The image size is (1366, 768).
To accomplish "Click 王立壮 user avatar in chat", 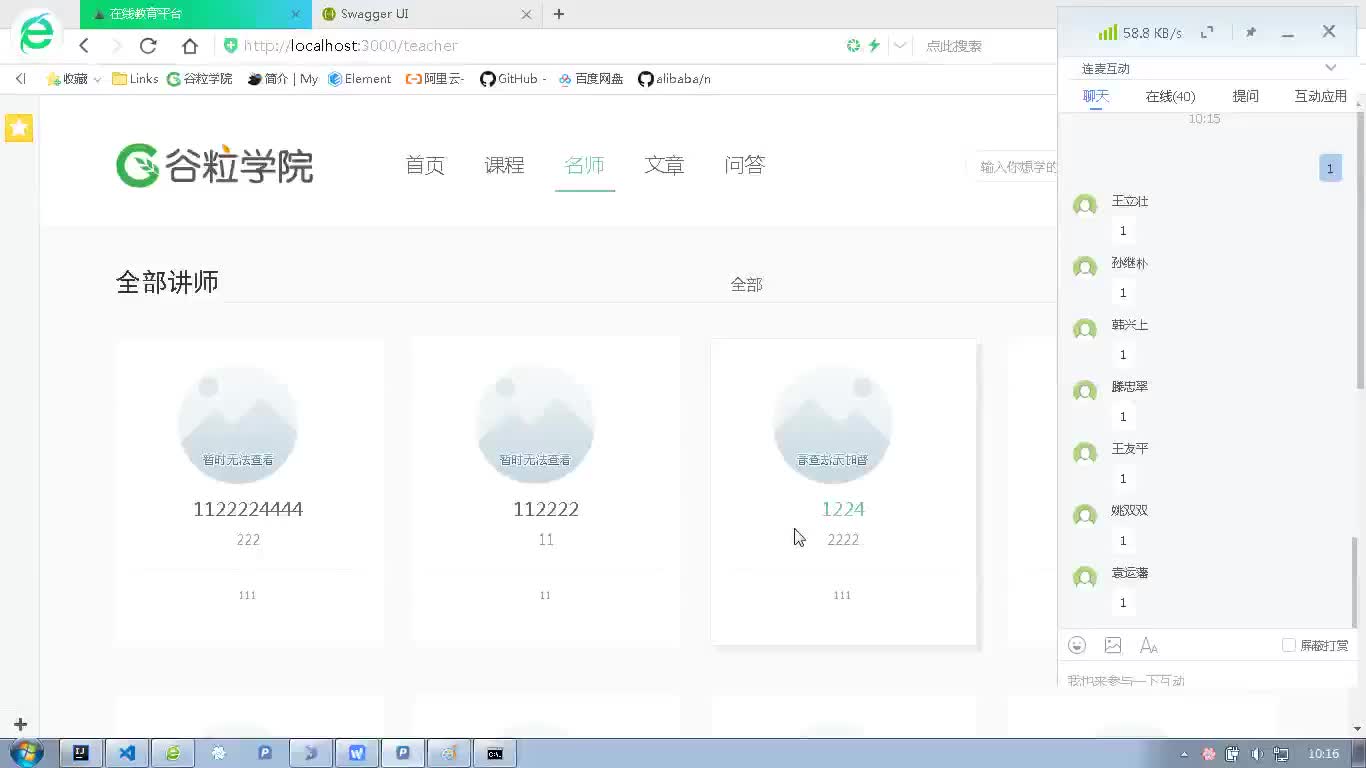I will tap(1085, 206).
